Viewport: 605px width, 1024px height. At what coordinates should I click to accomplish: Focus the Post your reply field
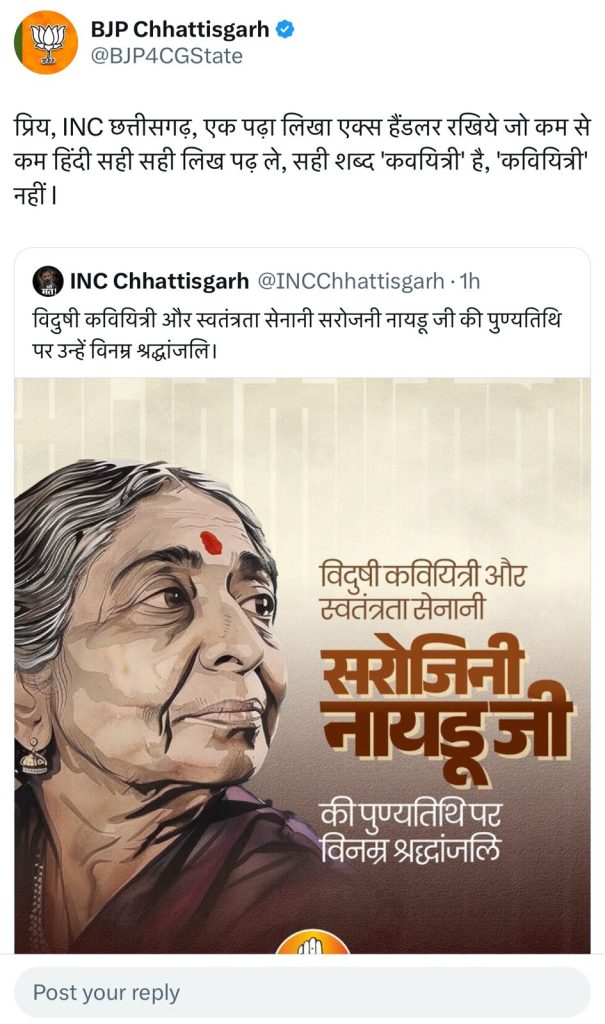302,992
